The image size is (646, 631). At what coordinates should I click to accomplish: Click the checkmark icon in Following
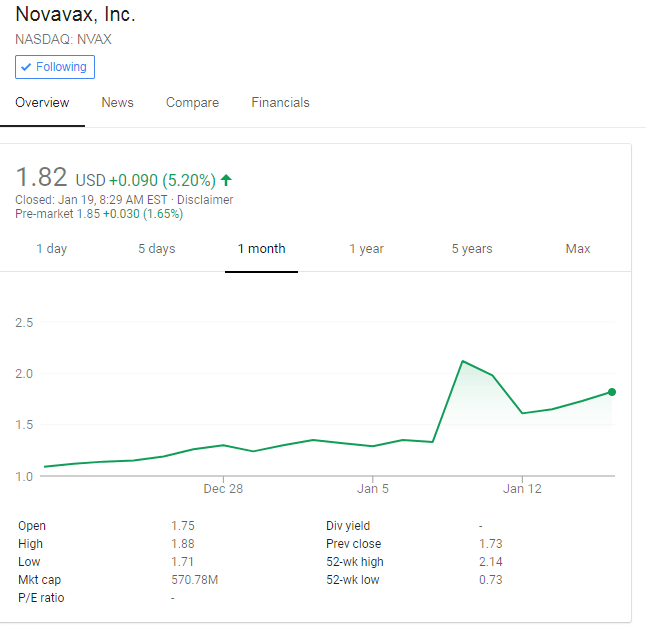pos(26,67)
